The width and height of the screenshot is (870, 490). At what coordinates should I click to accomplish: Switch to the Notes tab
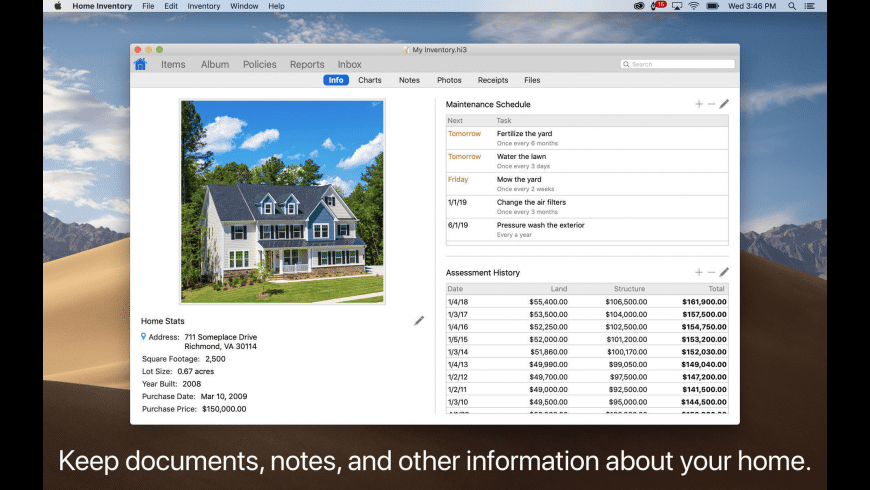pyautogui.click(x=409, y=80)
